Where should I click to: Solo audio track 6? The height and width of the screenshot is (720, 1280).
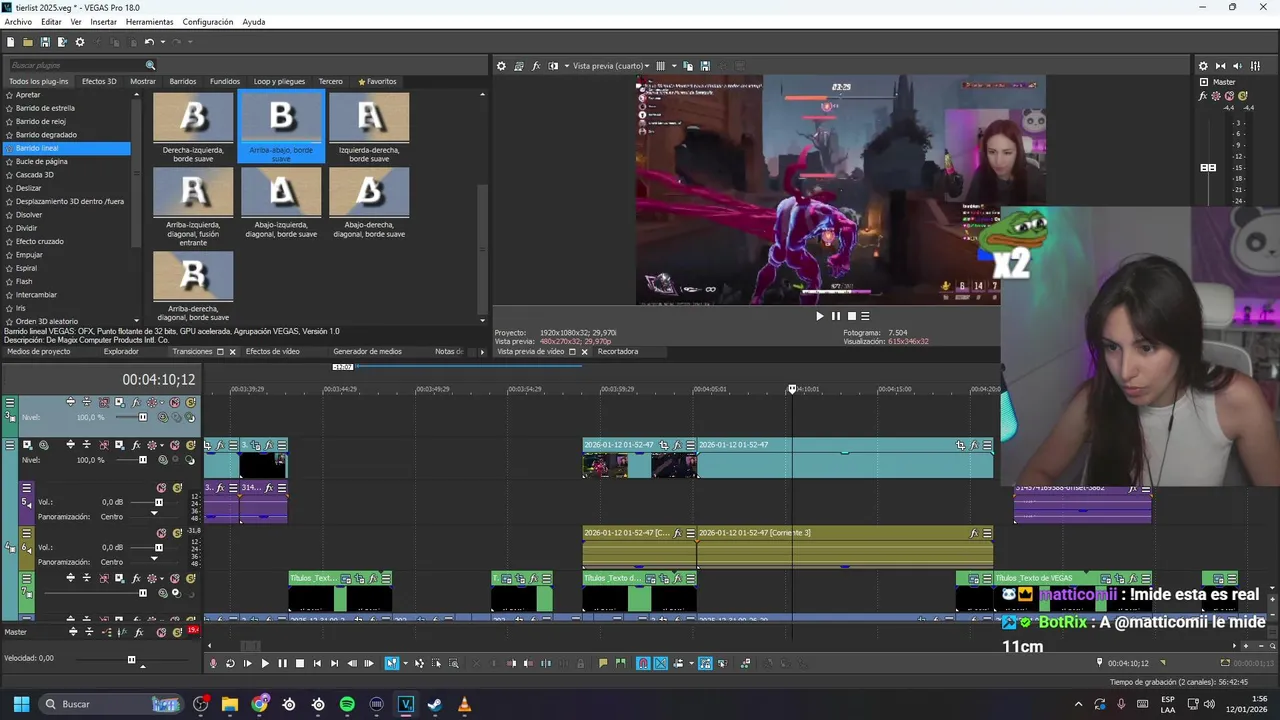[177, 533]
